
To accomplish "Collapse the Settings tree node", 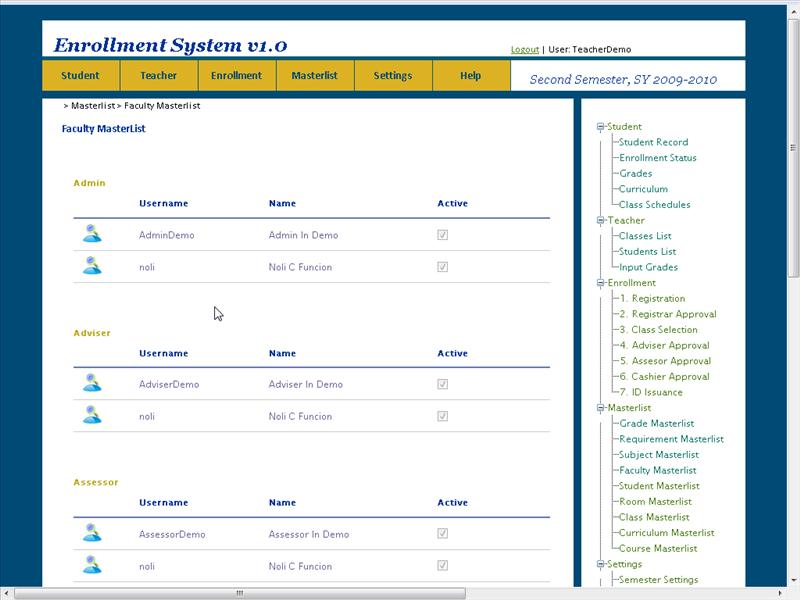I will pyautogui.click(x=601, y=564).
